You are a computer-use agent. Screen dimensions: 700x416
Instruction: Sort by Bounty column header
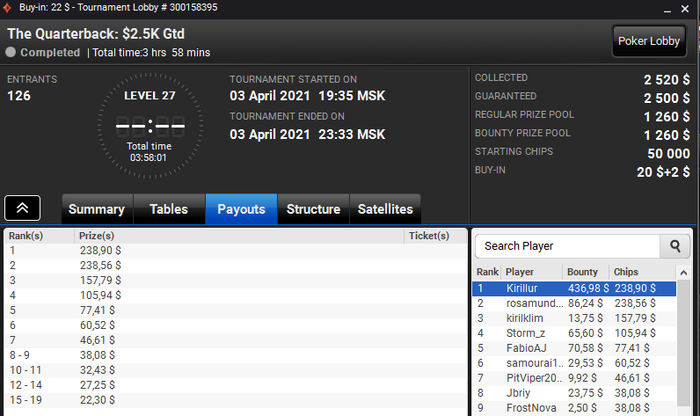click(586, 272)
